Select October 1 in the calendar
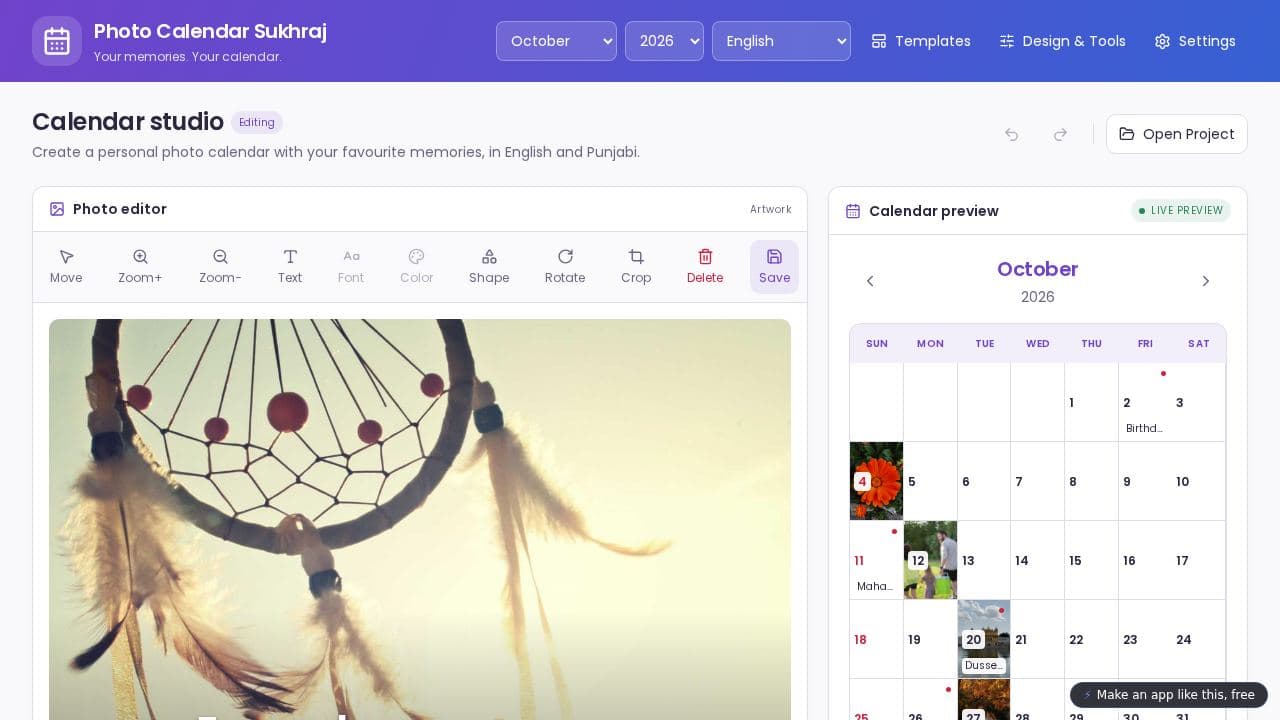1280x720 pixels. 1091,402
